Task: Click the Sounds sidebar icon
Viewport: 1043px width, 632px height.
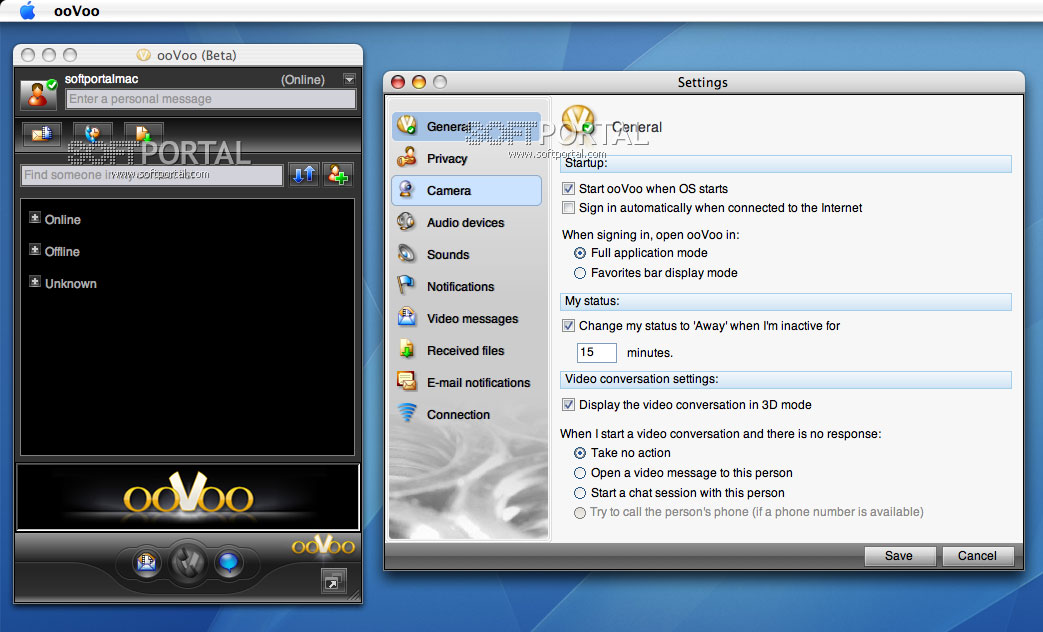Action: pyautogui.click(x=406, y=253)
